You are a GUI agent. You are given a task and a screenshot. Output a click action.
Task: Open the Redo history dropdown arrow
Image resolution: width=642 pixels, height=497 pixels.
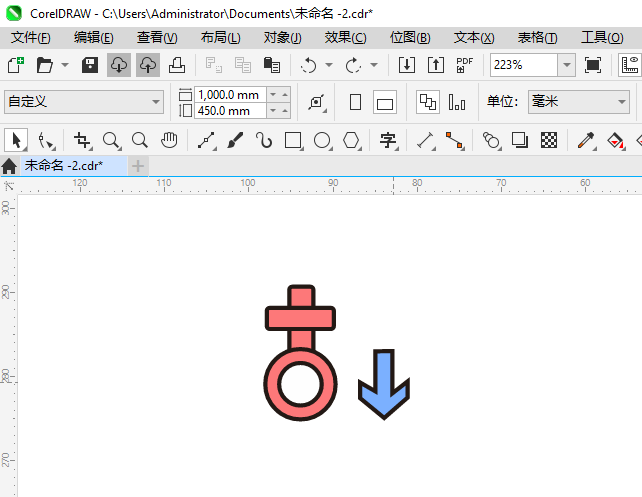(x=373, y=65)
